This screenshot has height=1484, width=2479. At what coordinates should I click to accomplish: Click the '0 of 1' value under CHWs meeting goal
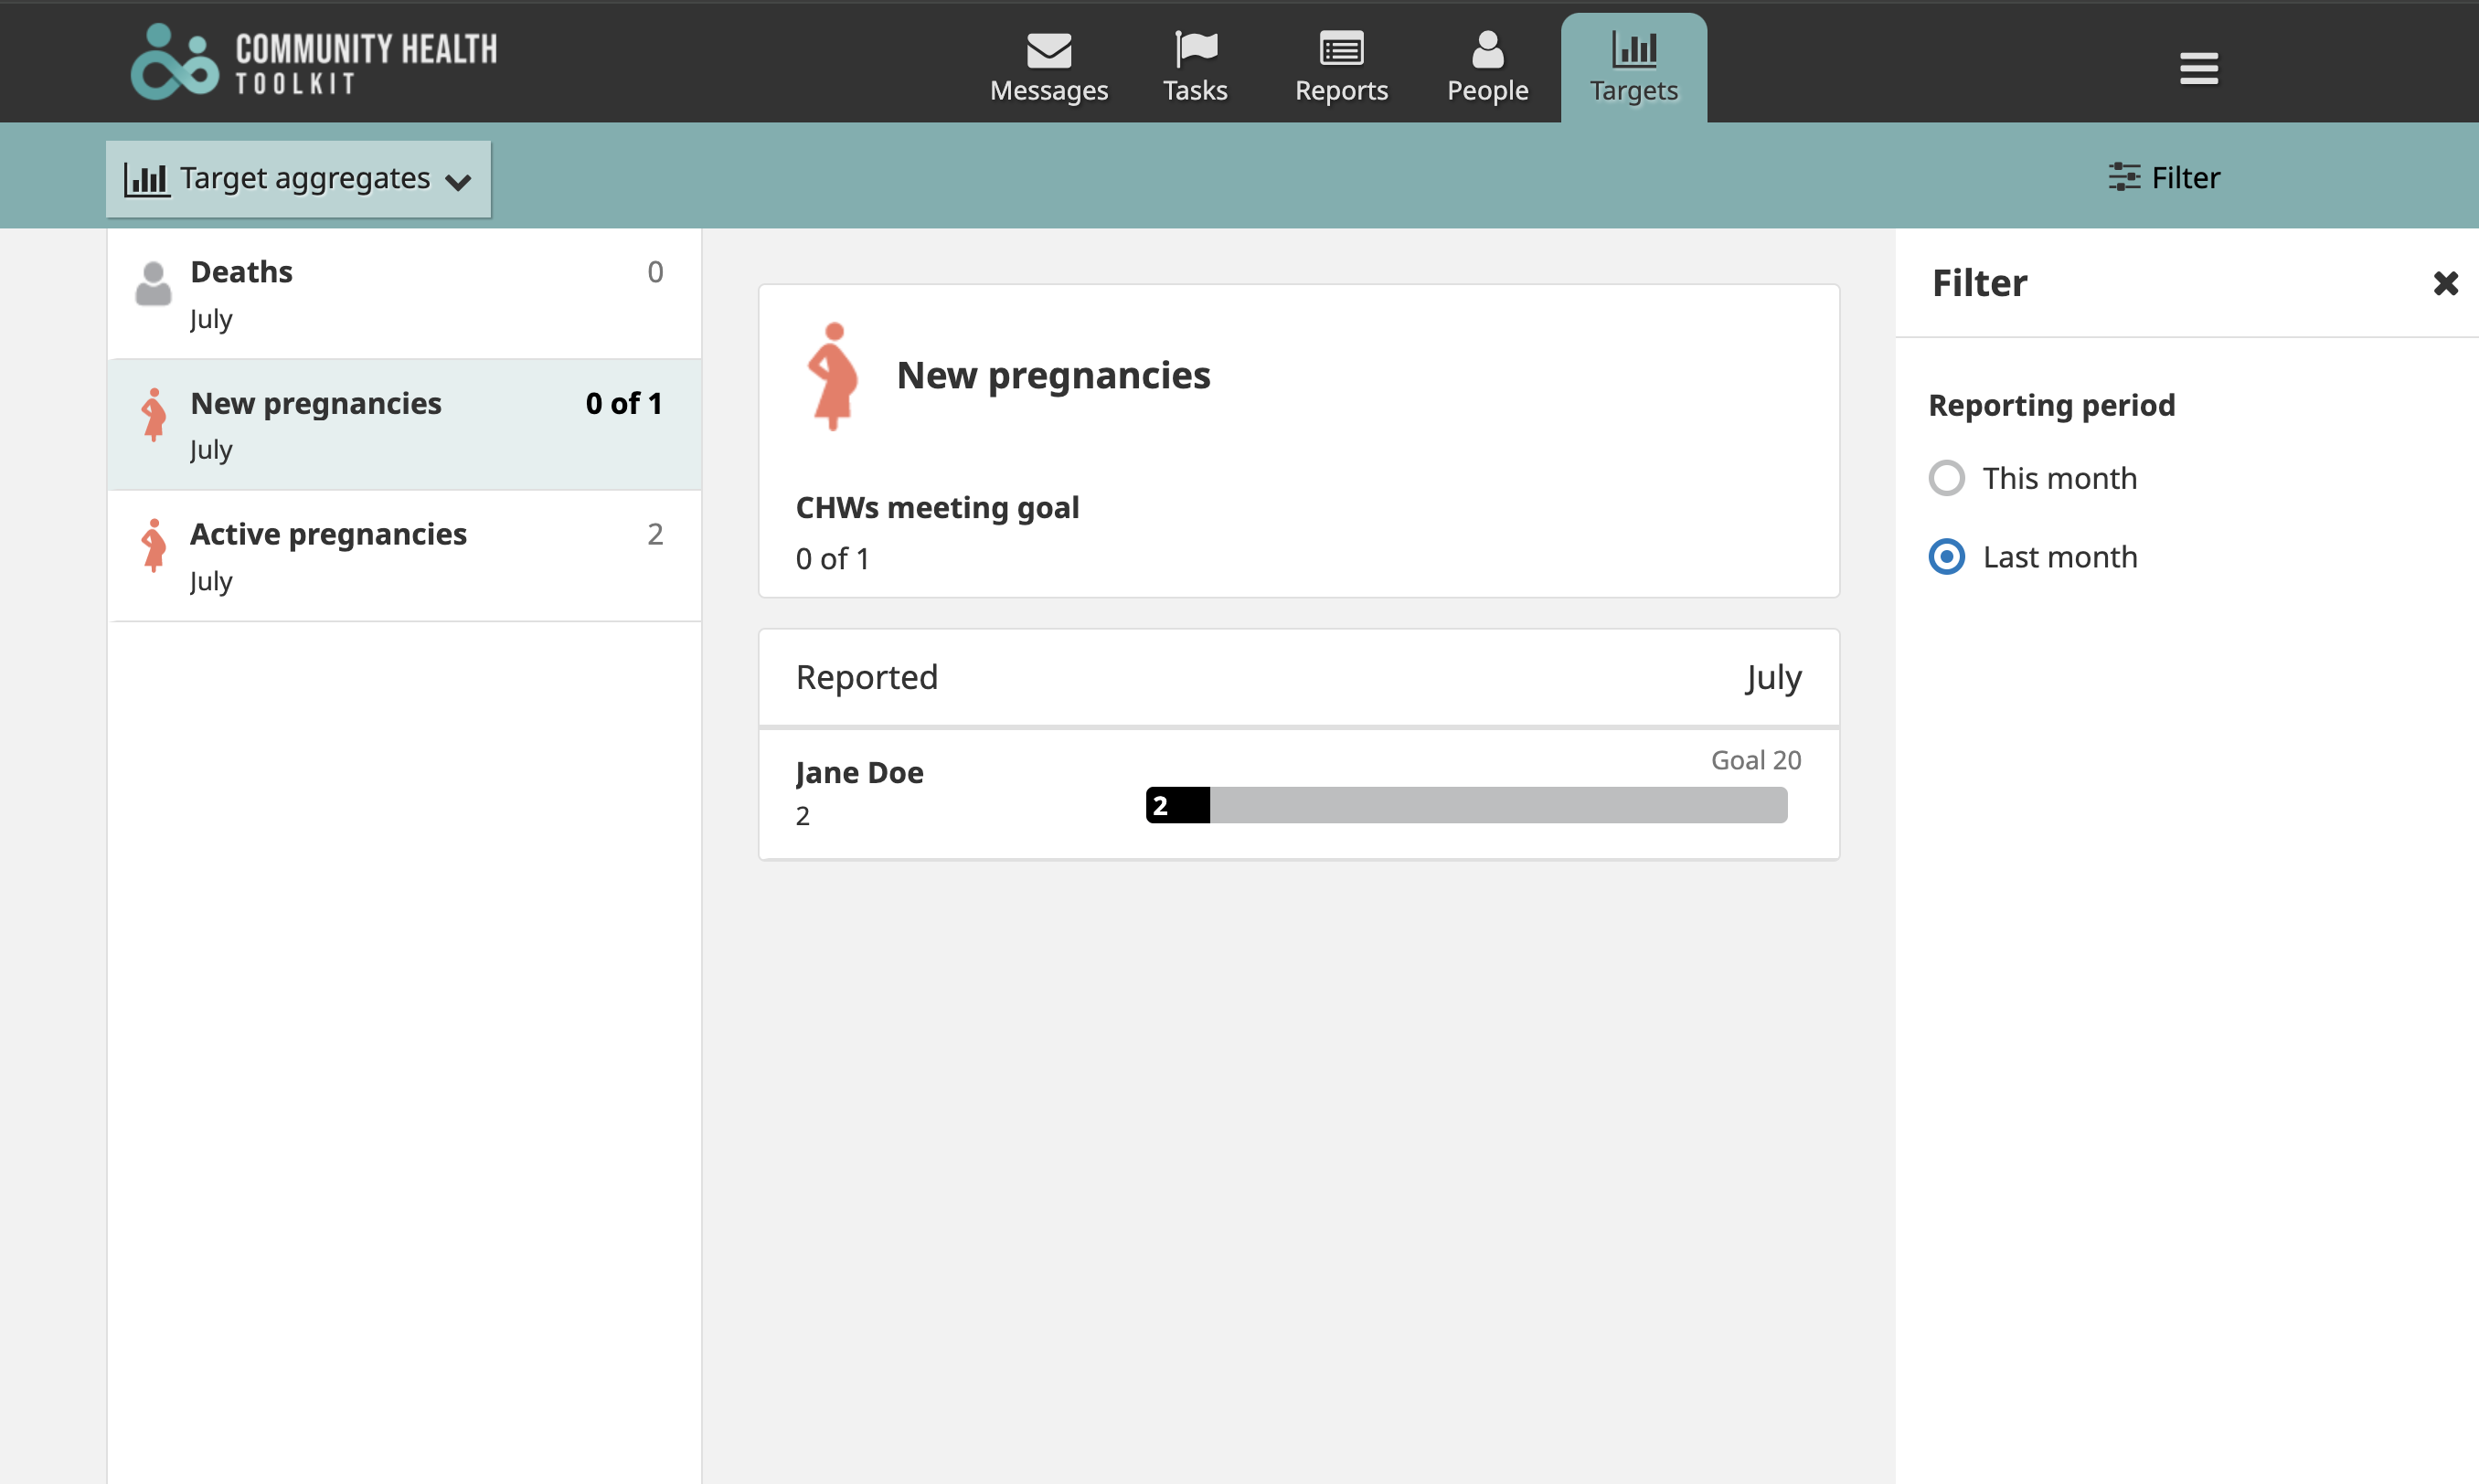click(832, 559)
